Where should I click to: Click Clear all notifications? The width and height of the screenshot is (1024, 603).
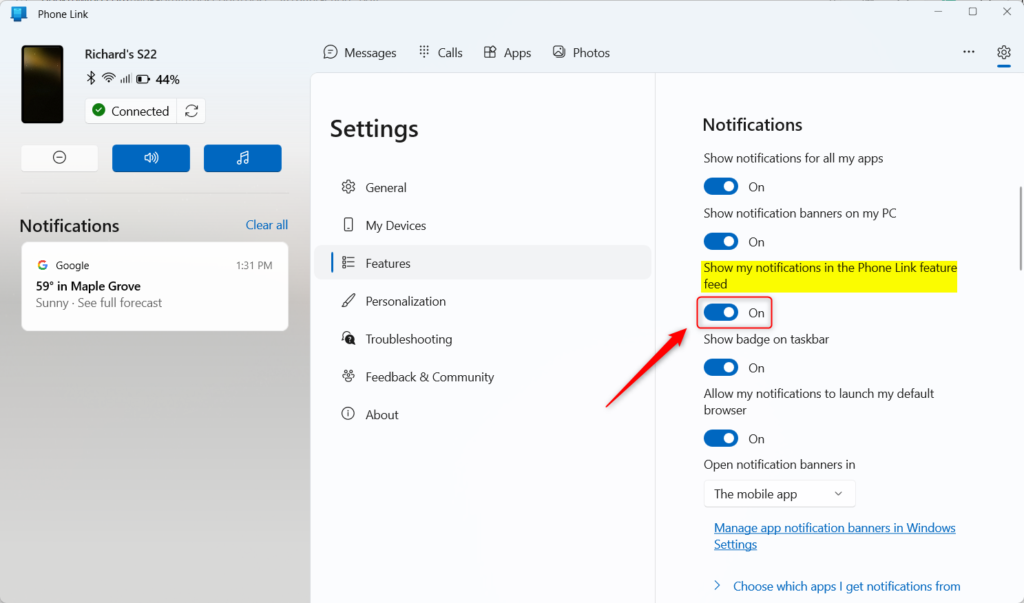(x=266, y=225)
